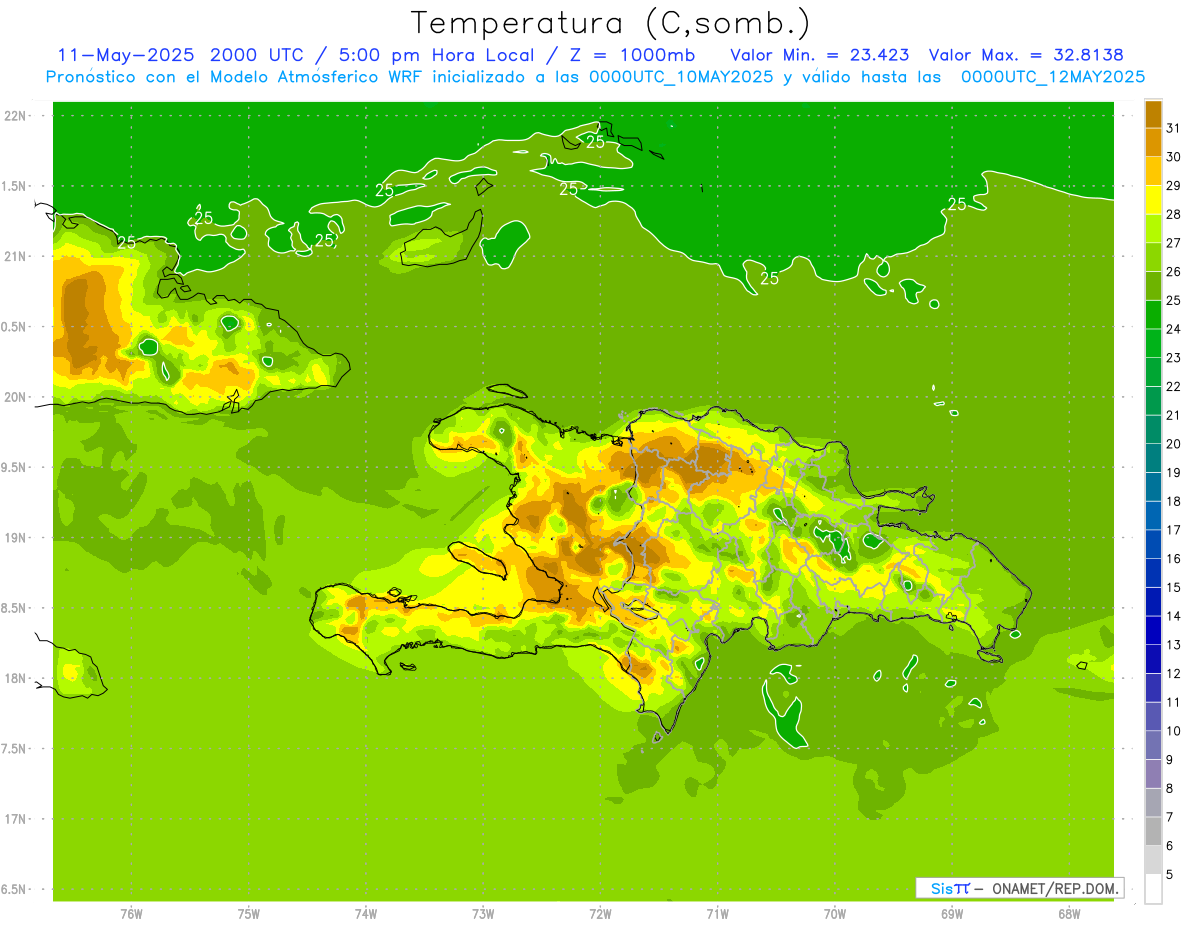This screenshot has width=1200, height=927.
Task: Click the "69W" longitude axis label
Action: (x=952, y=914)
